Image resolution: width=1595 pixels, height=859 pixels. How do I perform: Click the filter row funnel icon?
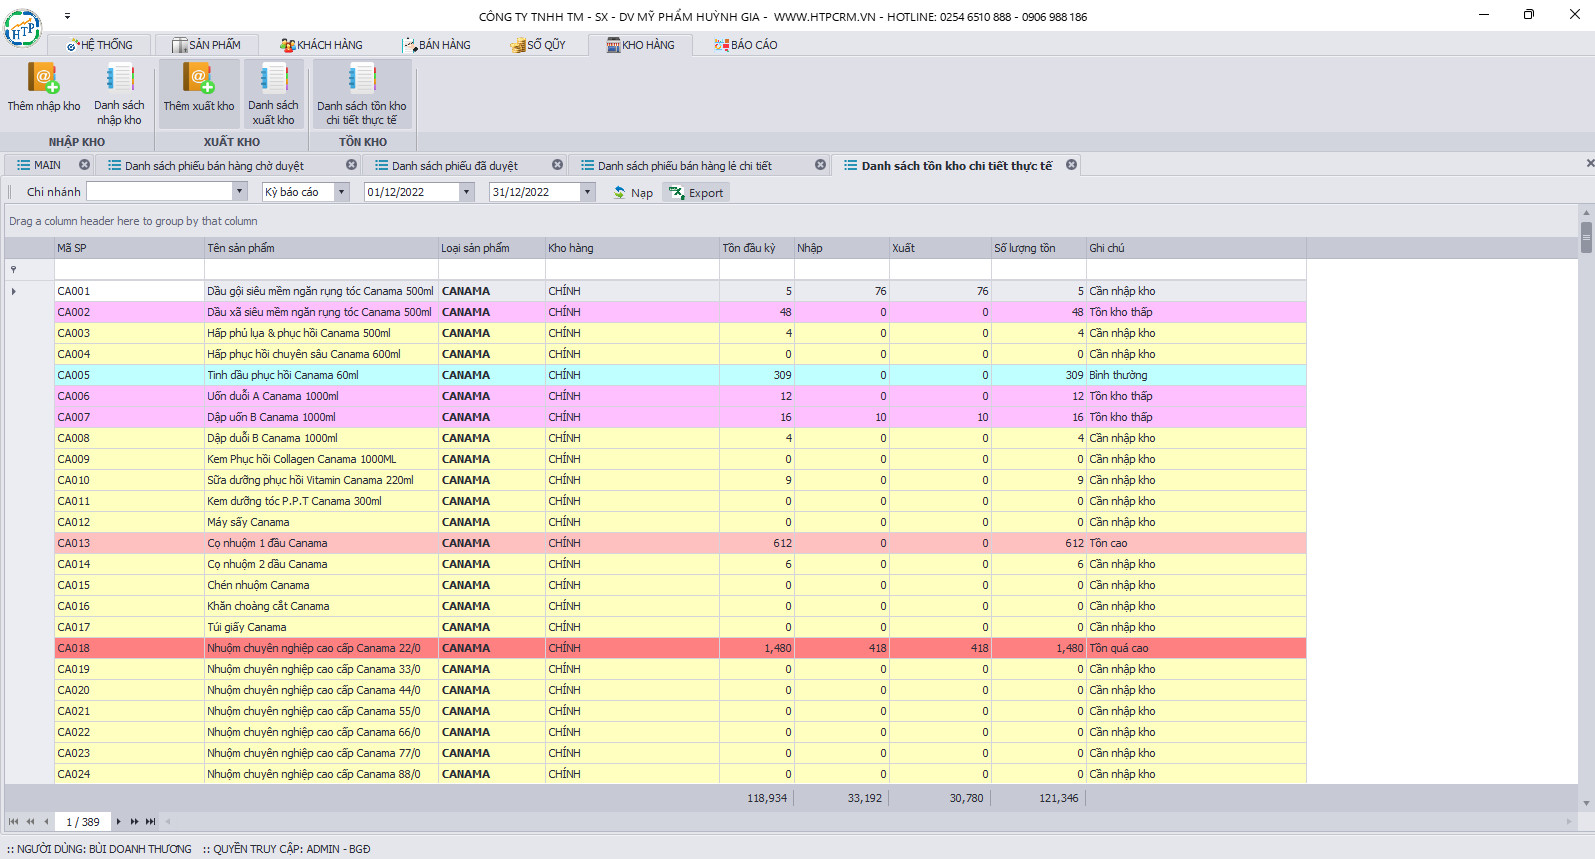pos(13,270)
